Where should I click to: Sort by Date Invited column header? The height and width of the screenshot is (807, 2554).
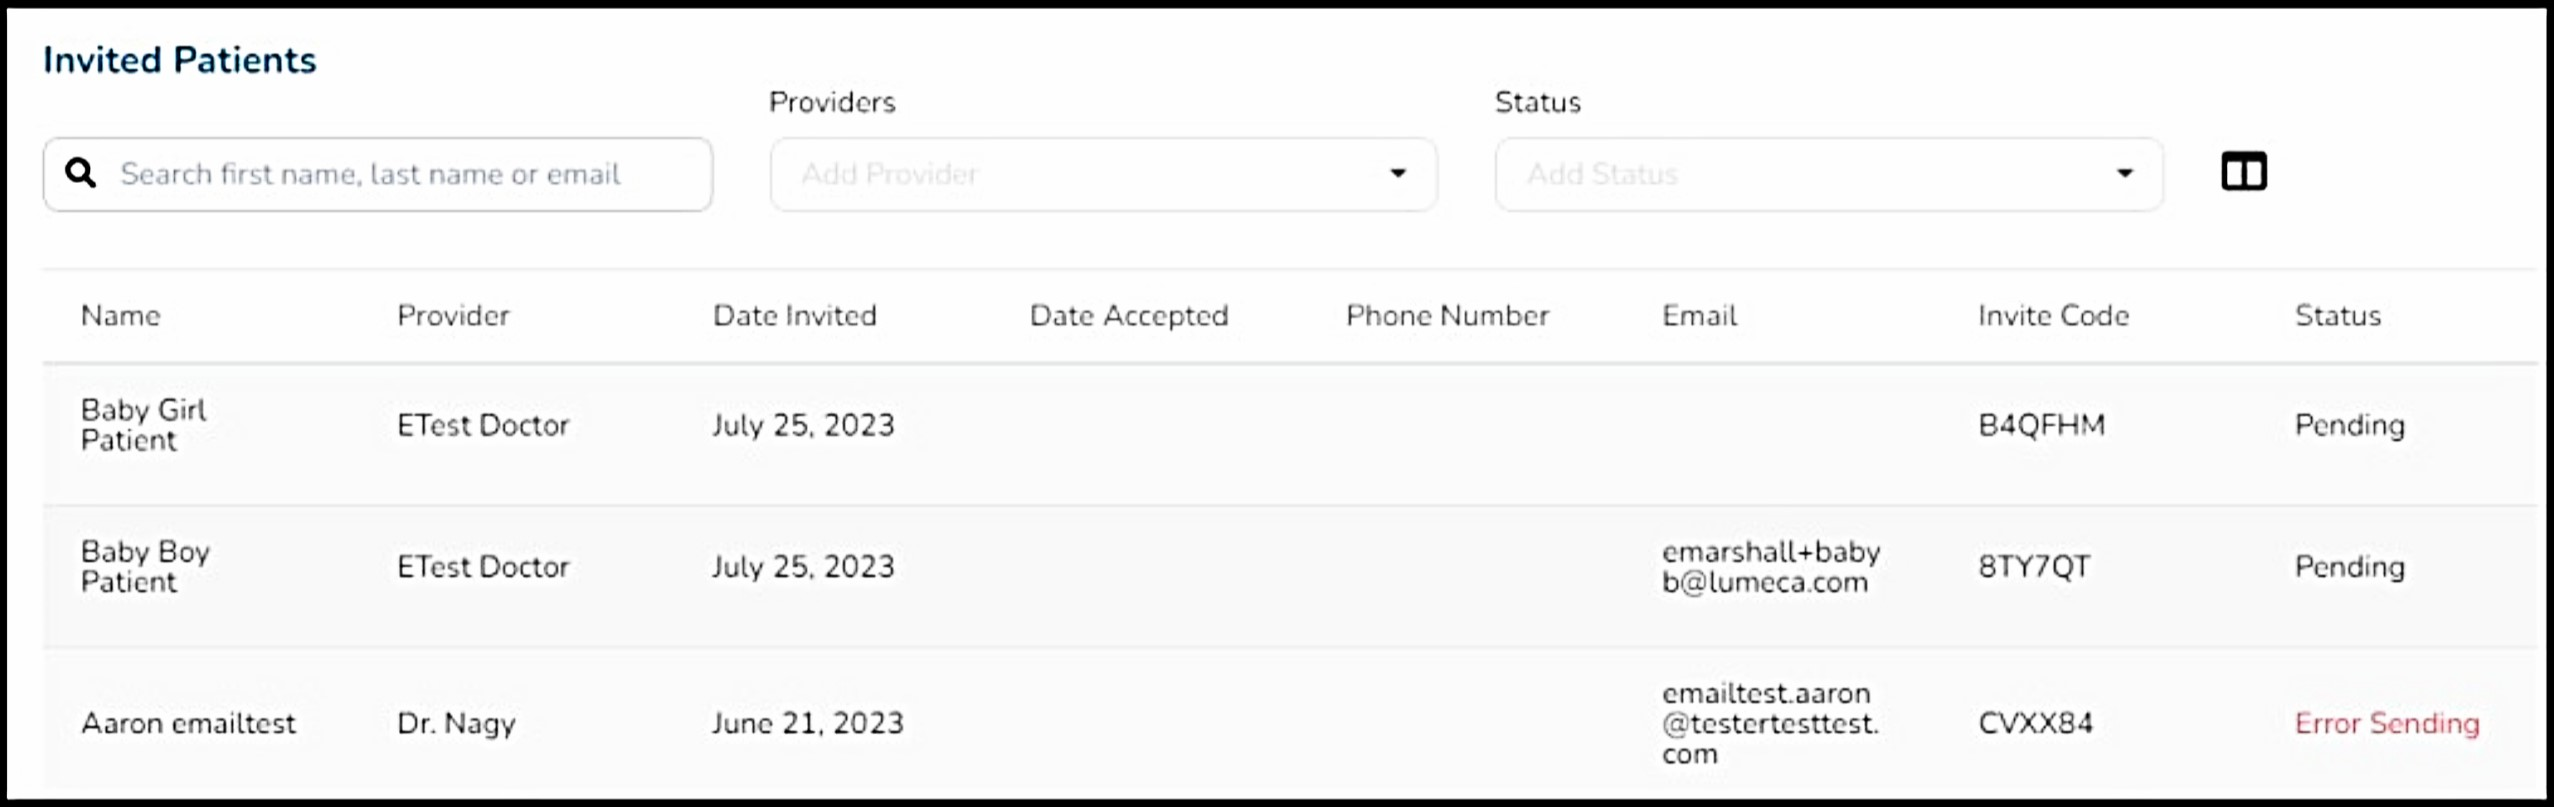[x=794, y=316]
